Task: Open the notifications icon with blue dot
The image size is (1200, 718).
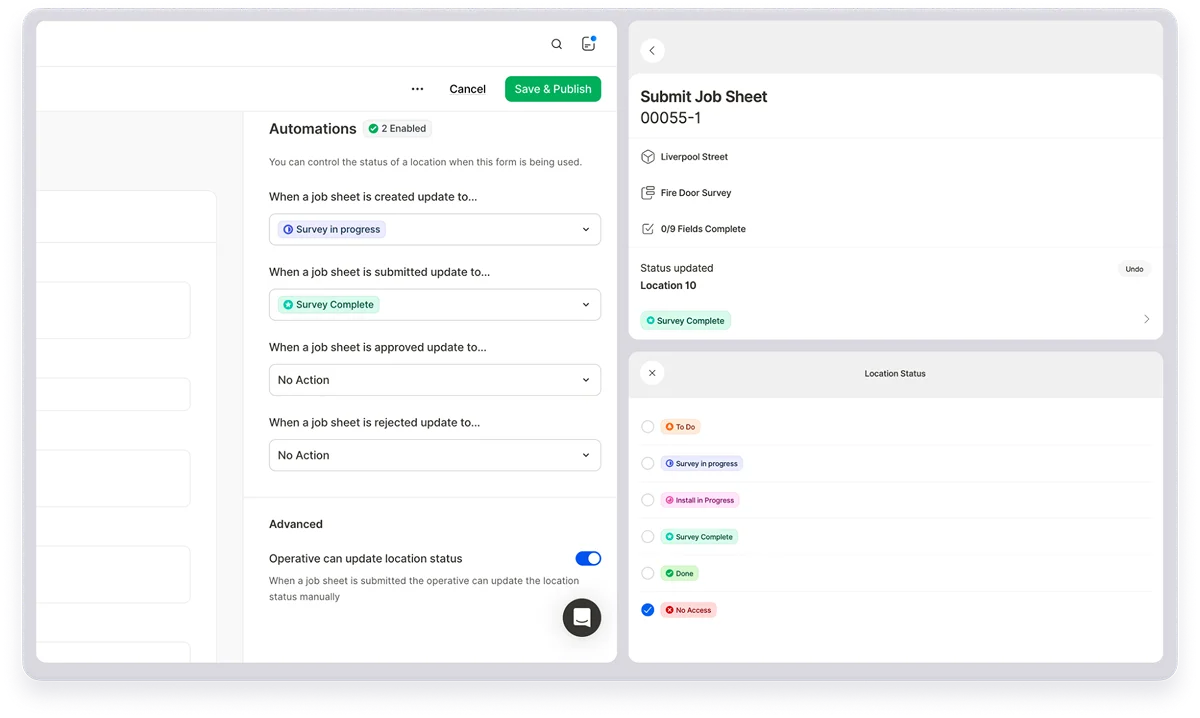Action: tap(589, 43)
